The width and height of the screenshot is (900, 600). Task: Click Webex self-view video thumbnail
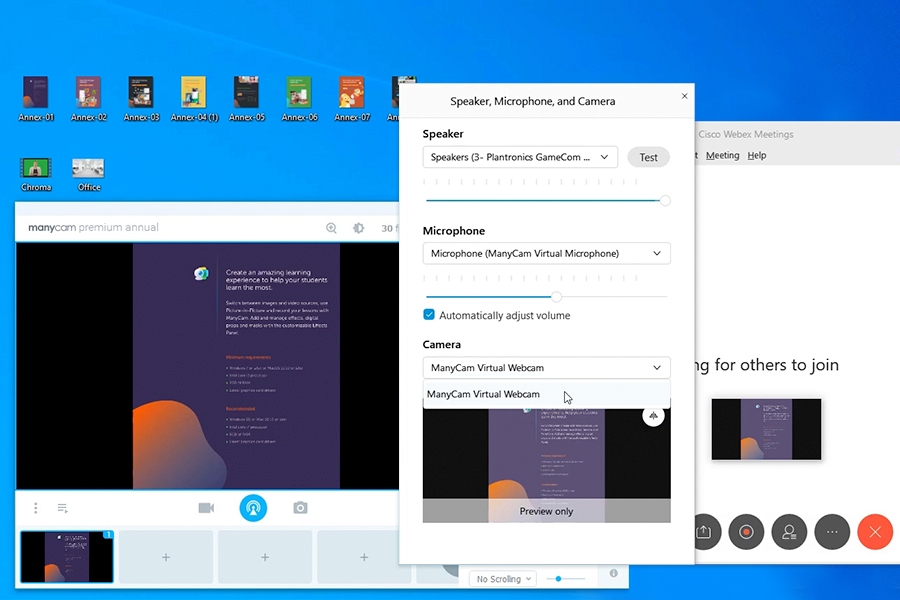766,429
